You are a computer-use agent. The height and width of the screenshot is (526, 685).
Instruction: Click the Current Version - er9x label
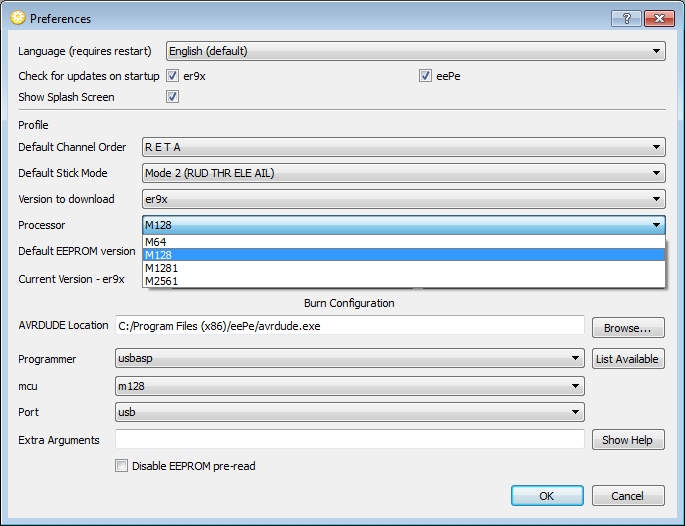tap(71, 279)
